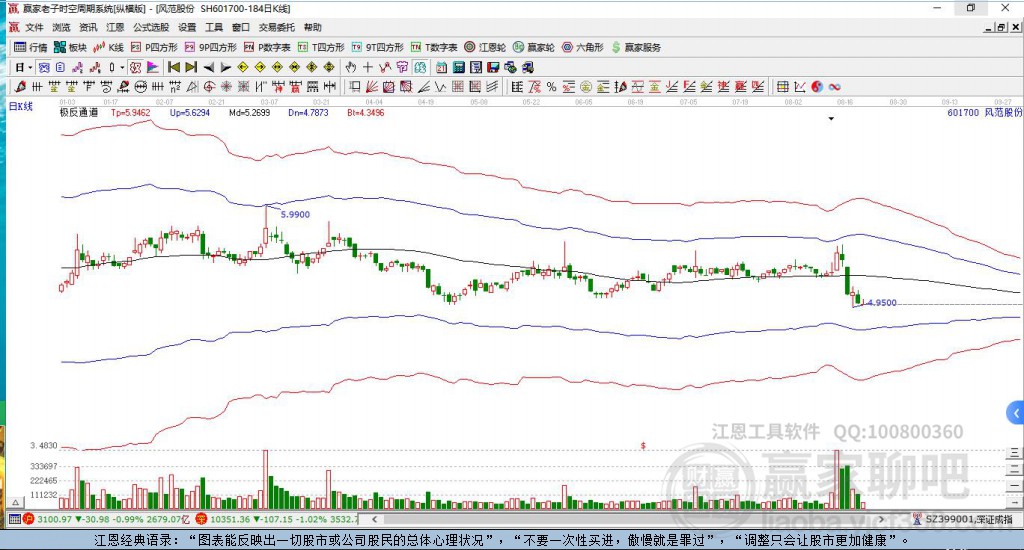
Task: Expand the candle style dropdown arrow
Action: click(x=122, y=67)
